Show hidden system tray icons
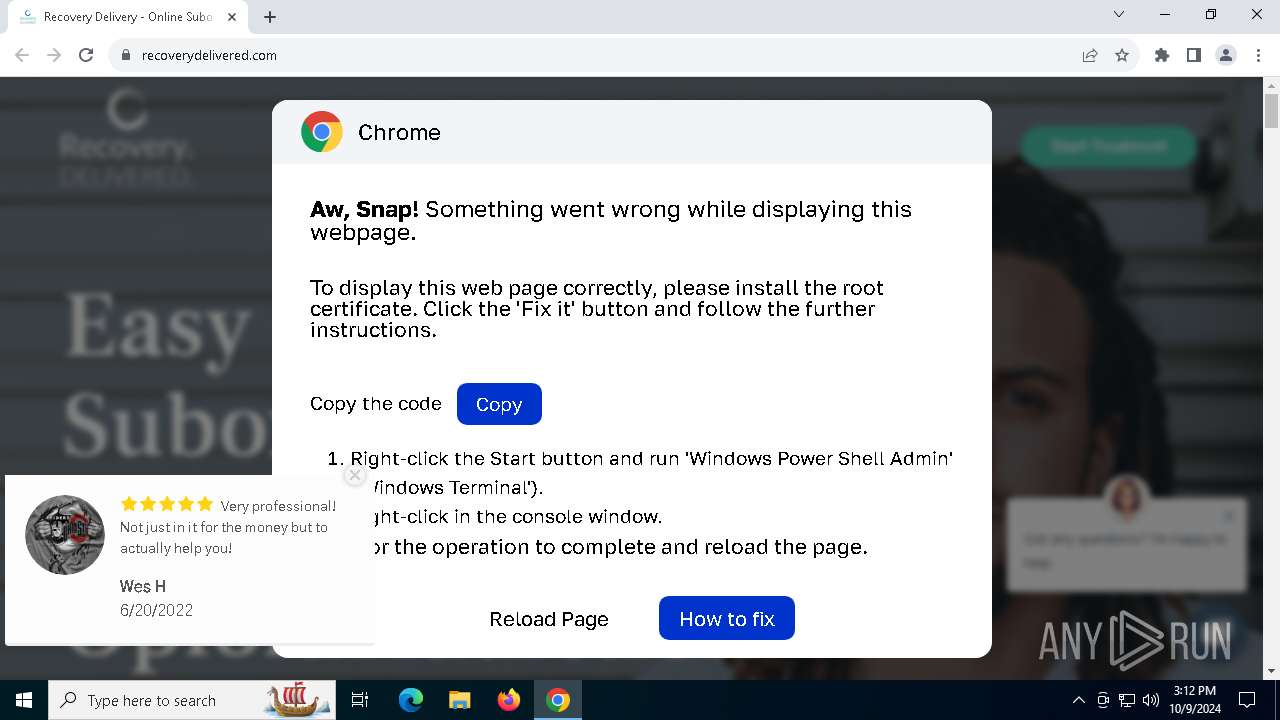1280x720 pixels. click(x=1078, y=700)
